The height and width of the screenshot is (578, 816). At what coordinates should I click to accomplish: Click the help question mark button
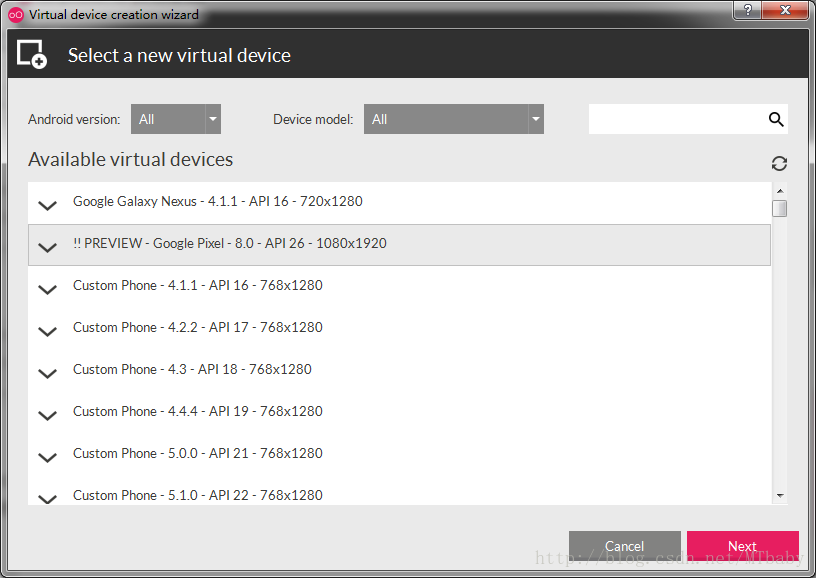[x=748, y=10]
